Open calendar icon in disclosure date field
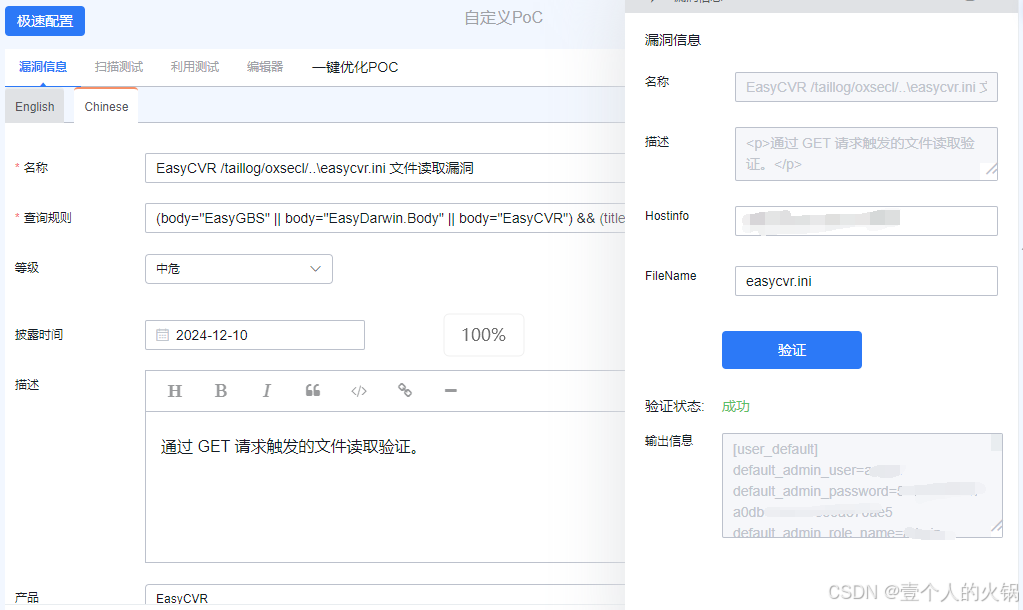The width and height of the screenshot is (1023, 610). click(x=162, y=335)
